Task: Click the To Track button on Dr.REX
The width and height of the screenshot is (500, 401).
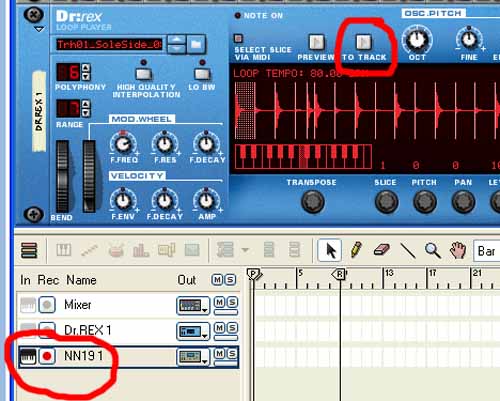Action: click(364, 42)
